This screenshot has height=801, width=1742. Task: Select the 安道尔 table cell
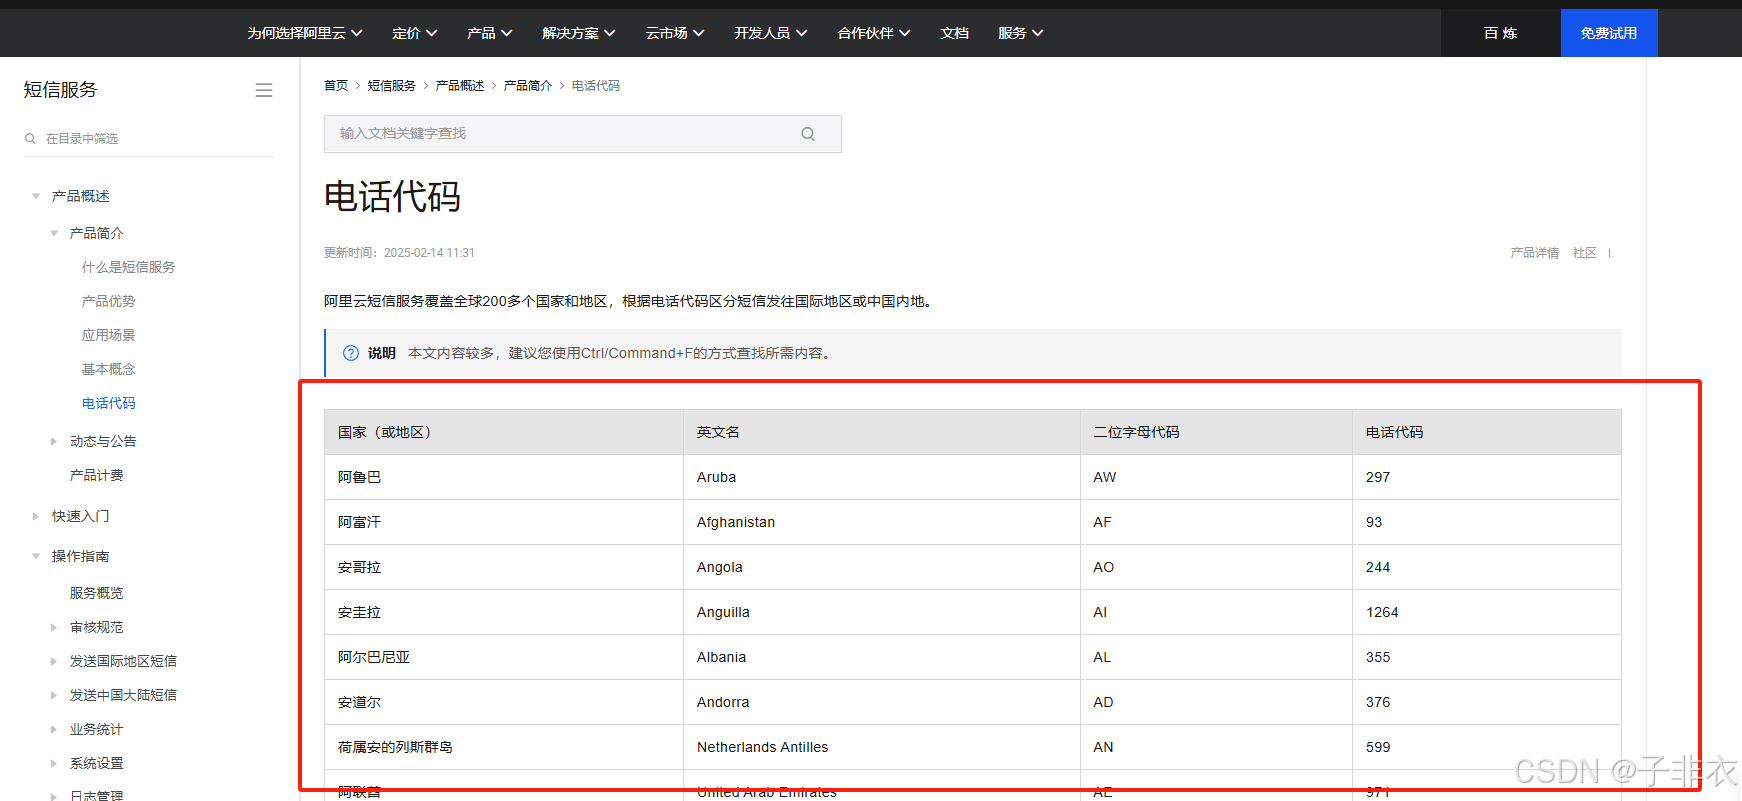click(x=504, y=702)
